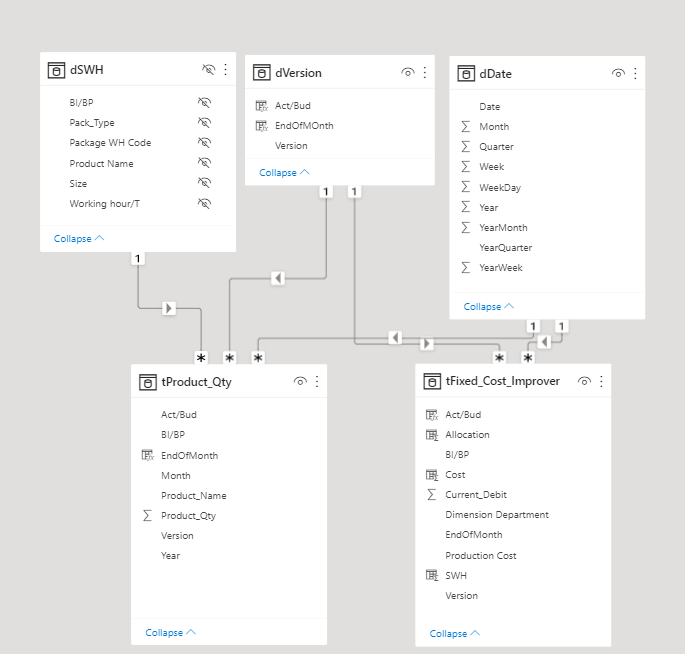Unhide the Working hour/T column
This screenshot has width=685, height=654.
click(204, 204)
